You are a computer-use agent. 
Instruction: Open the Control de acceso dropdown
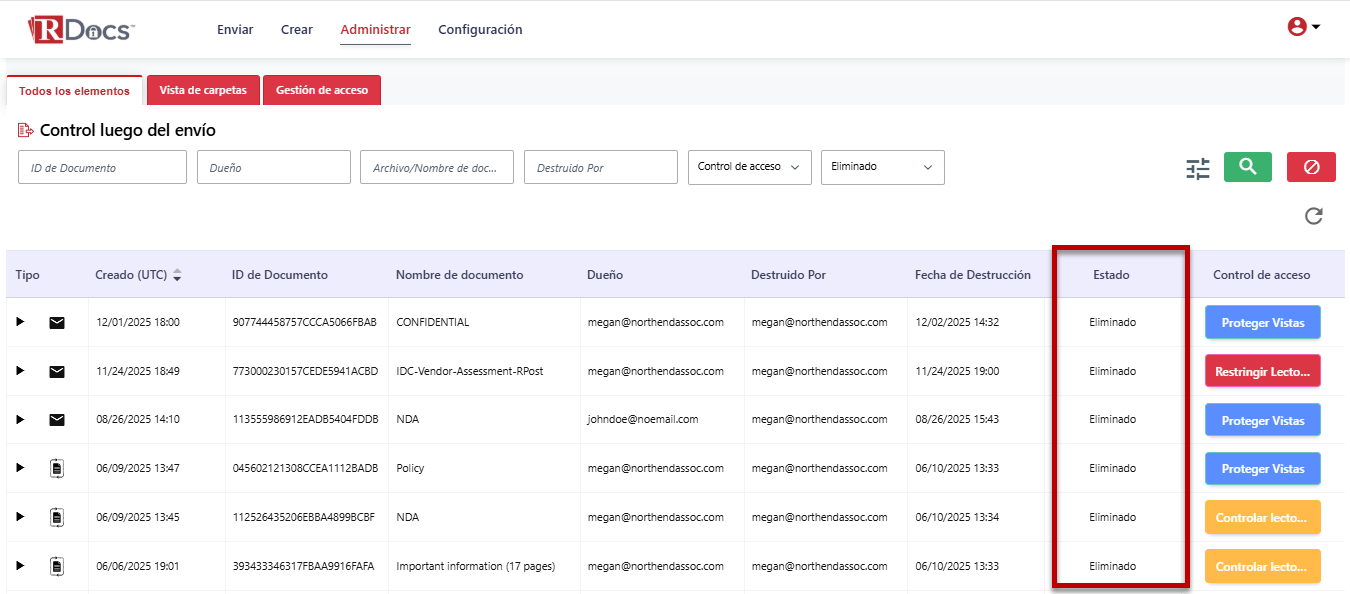(749, 167)
